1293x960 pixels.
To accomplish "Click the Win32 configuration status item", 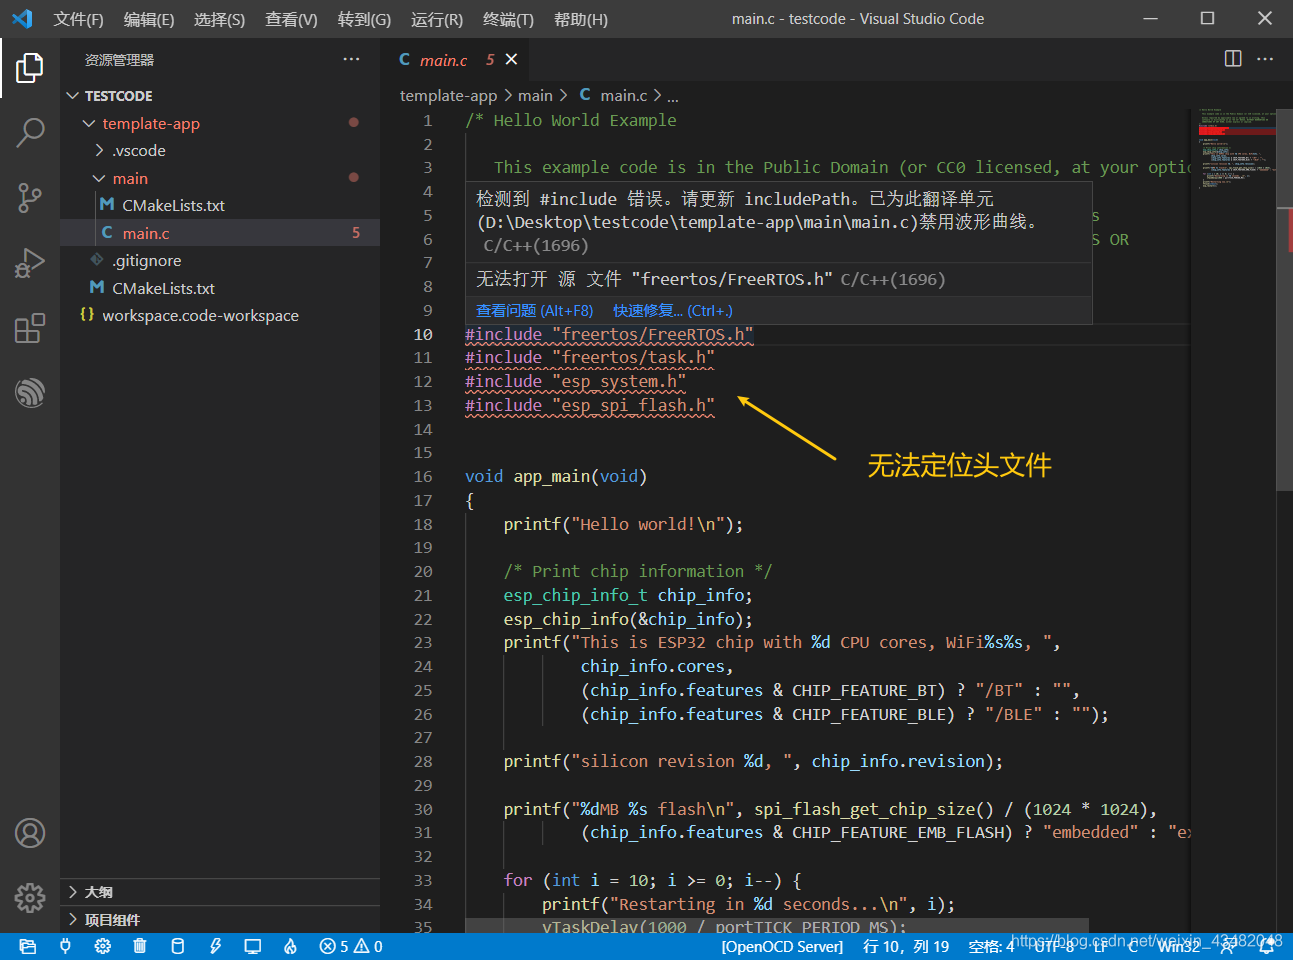I will tap(1179, 946).
